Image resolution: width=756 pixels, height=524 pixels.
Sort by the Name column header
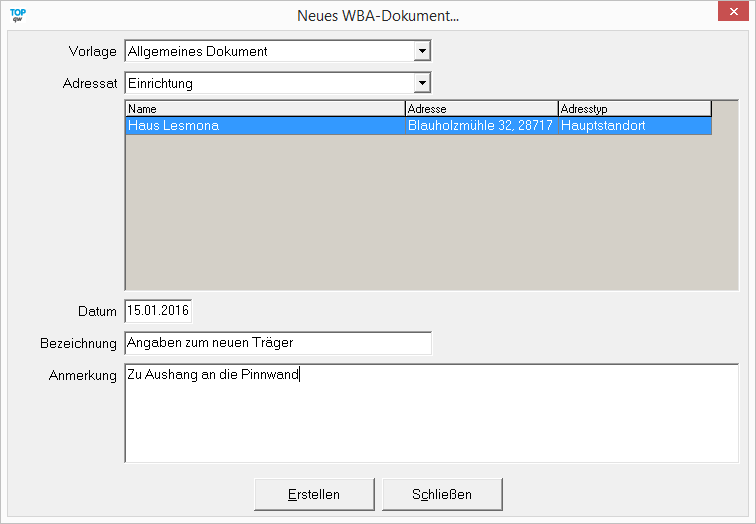[265, 108]
